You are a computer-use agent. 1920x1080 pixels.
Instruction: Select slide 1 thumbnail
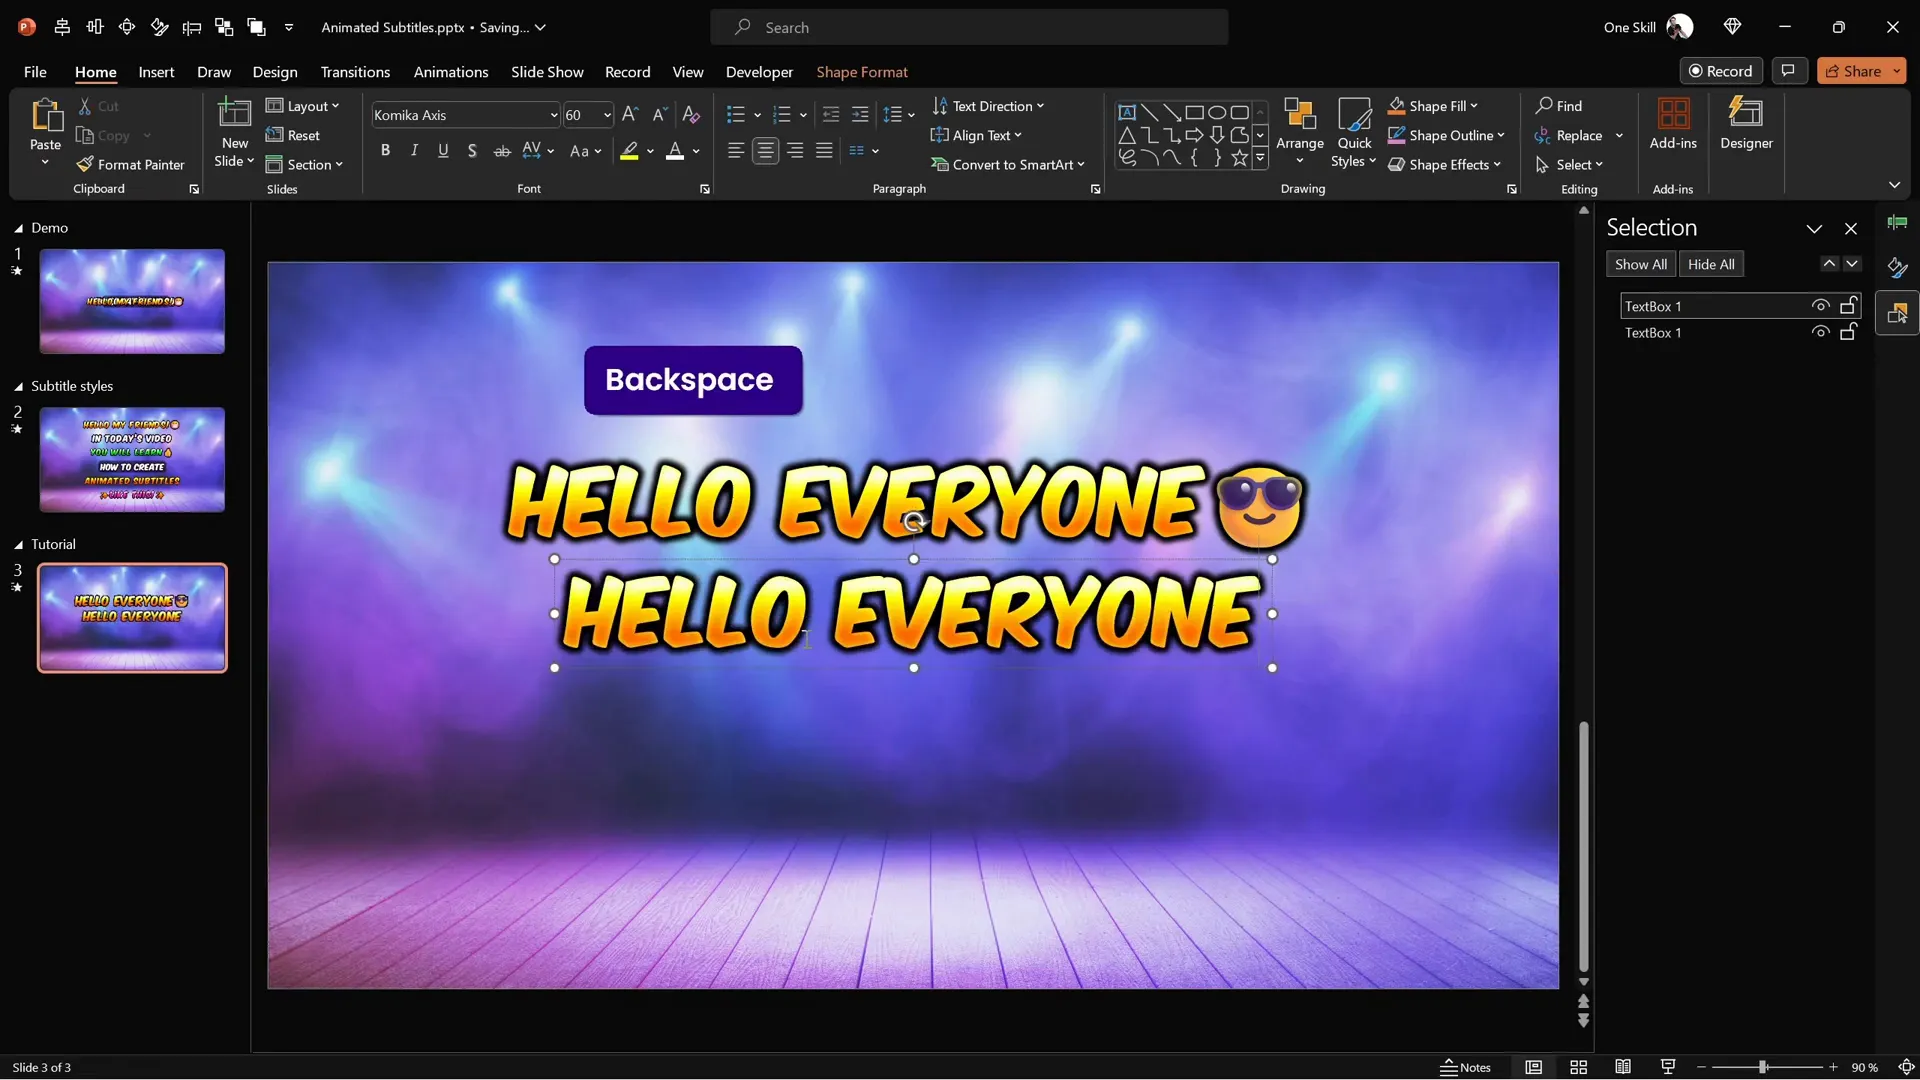pyautogui.click(x=132, y=301)
